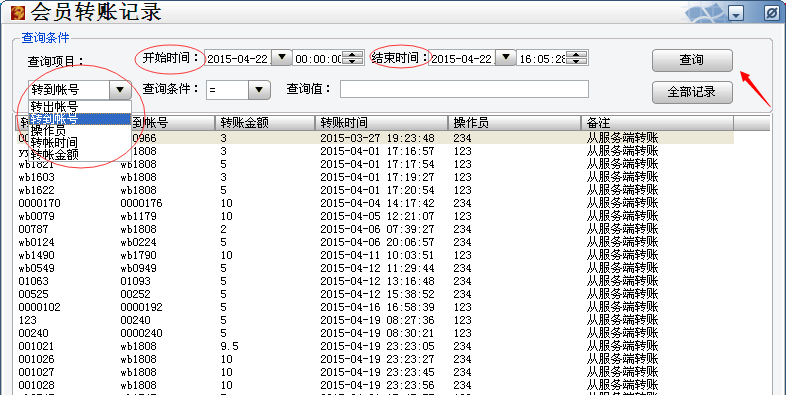Click source account 001027
This screenshot has width=786, height=395.
point(36,372)
